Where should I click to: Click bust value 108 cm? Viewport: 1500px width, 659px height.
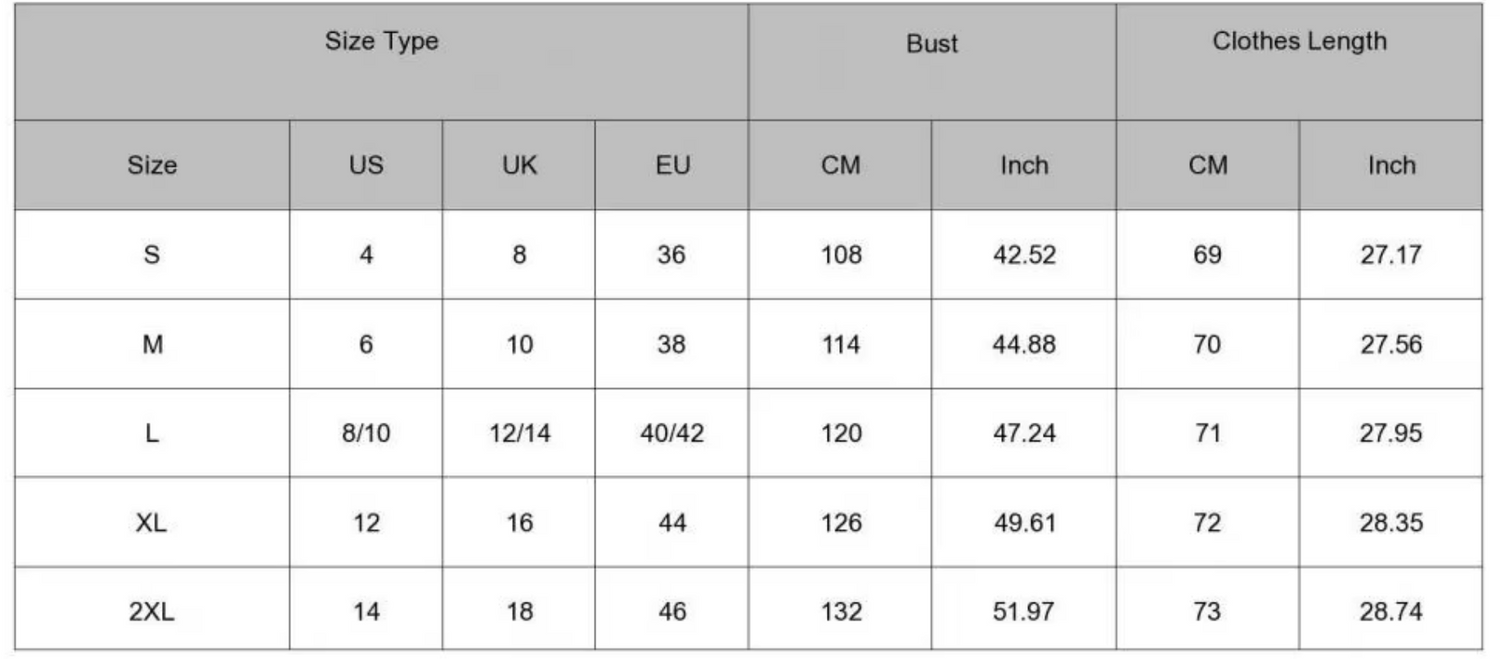[x=840, y=255]
